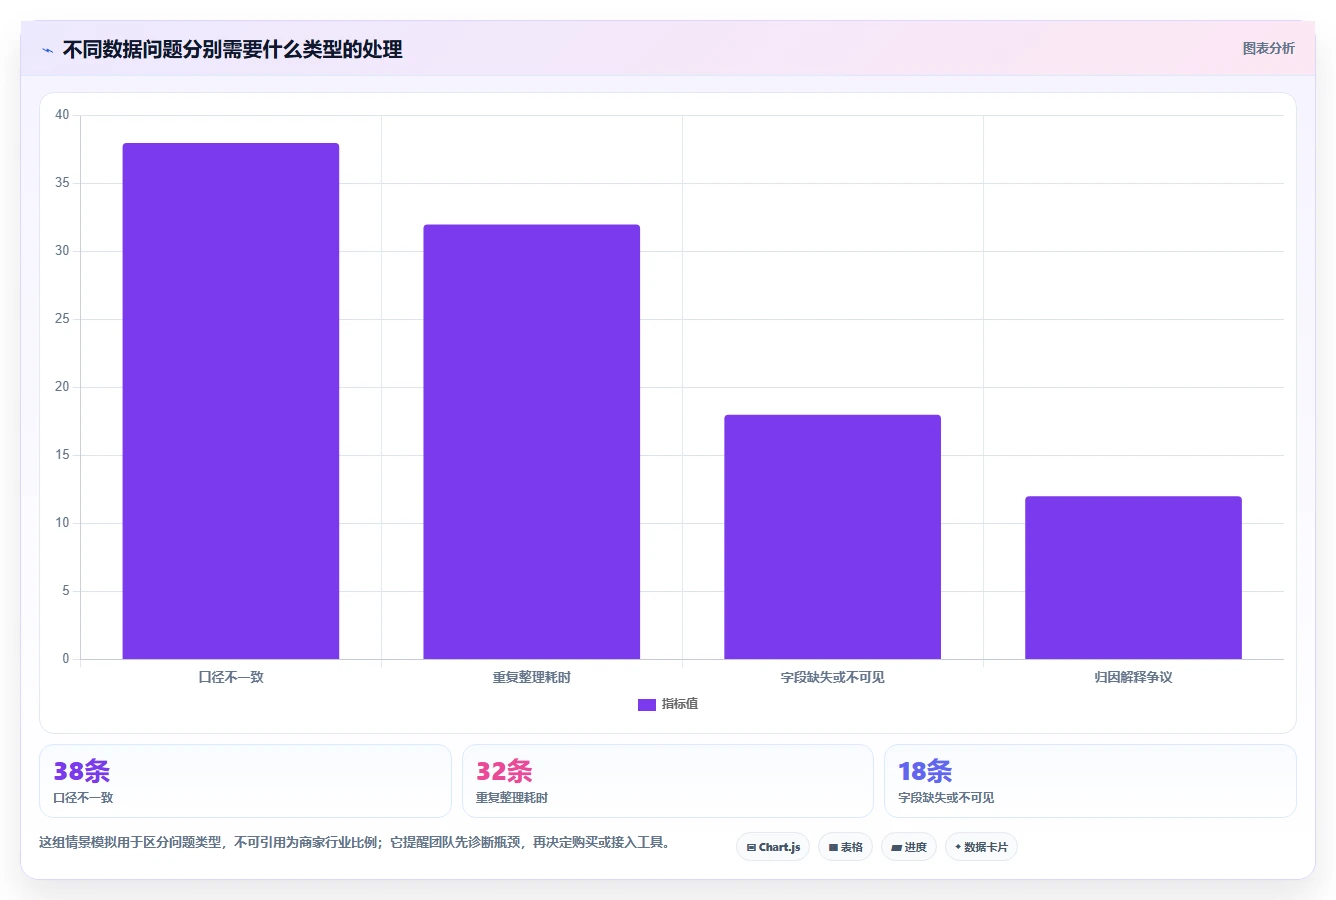Click the 字段缺失或不可见 x-axis label

click(832, 678)
